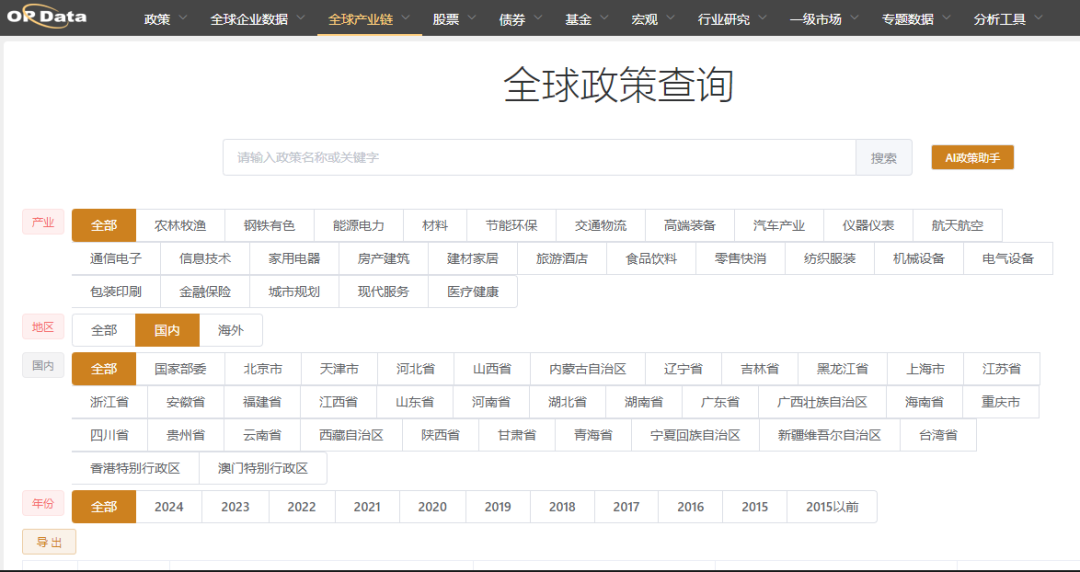
Task: Click the 年份 category label
Action: [43, 504]
